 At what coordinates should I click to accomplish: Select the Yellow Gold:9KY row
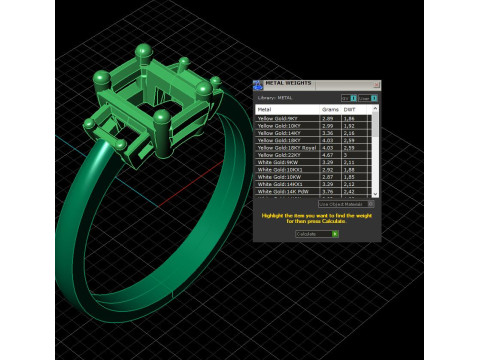coord(313,118)
